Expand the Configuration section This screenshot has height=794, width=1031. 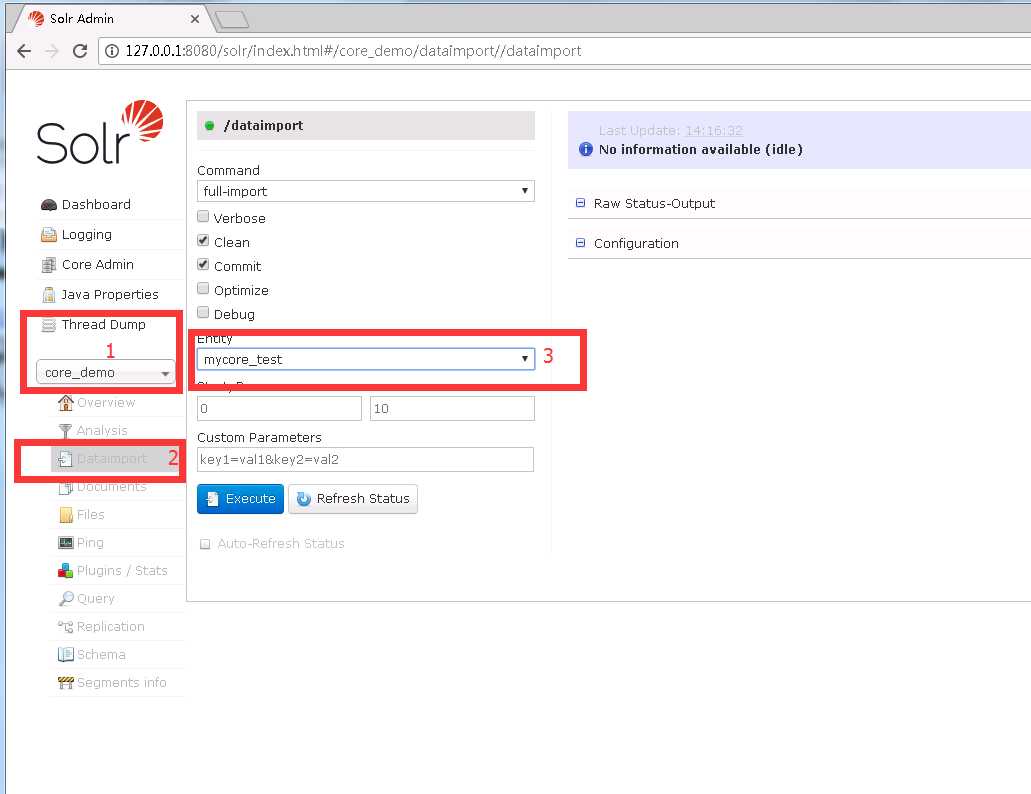click(x=636, y=244)
